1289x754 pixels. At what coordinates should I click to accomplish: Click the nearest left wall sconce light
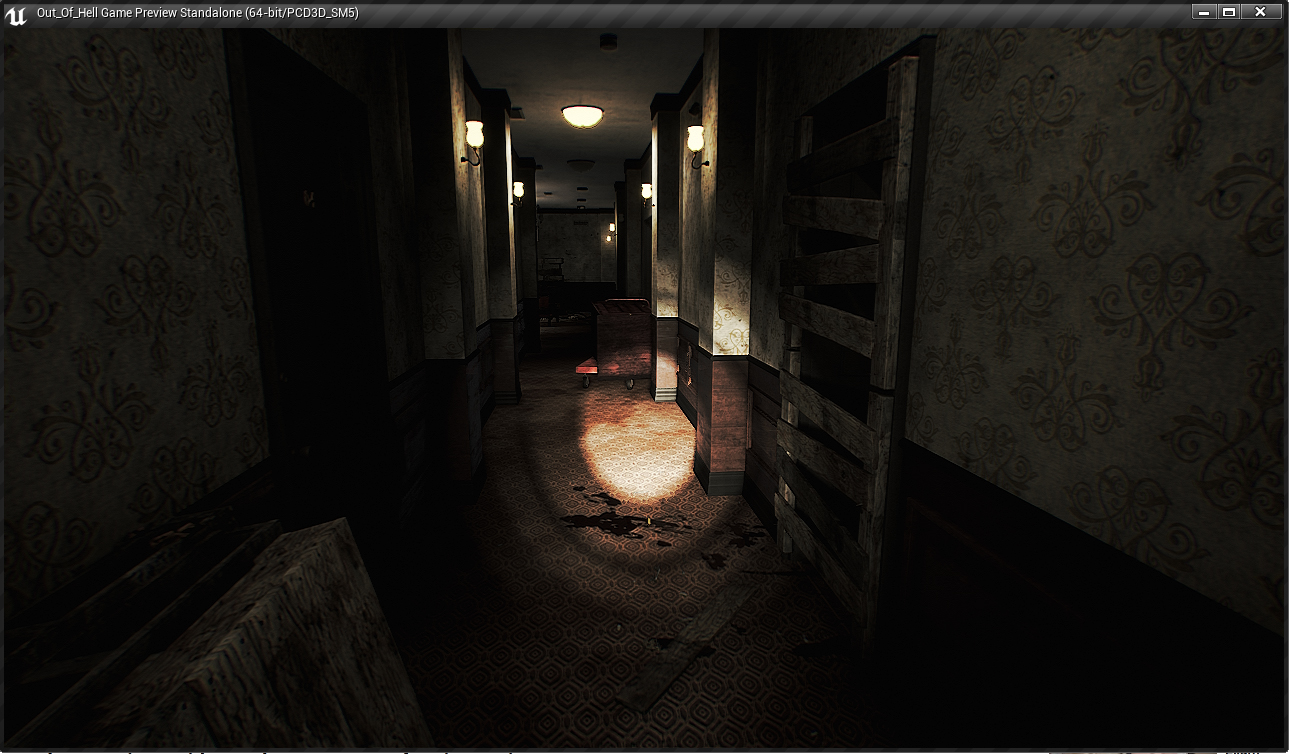[473, 140]
